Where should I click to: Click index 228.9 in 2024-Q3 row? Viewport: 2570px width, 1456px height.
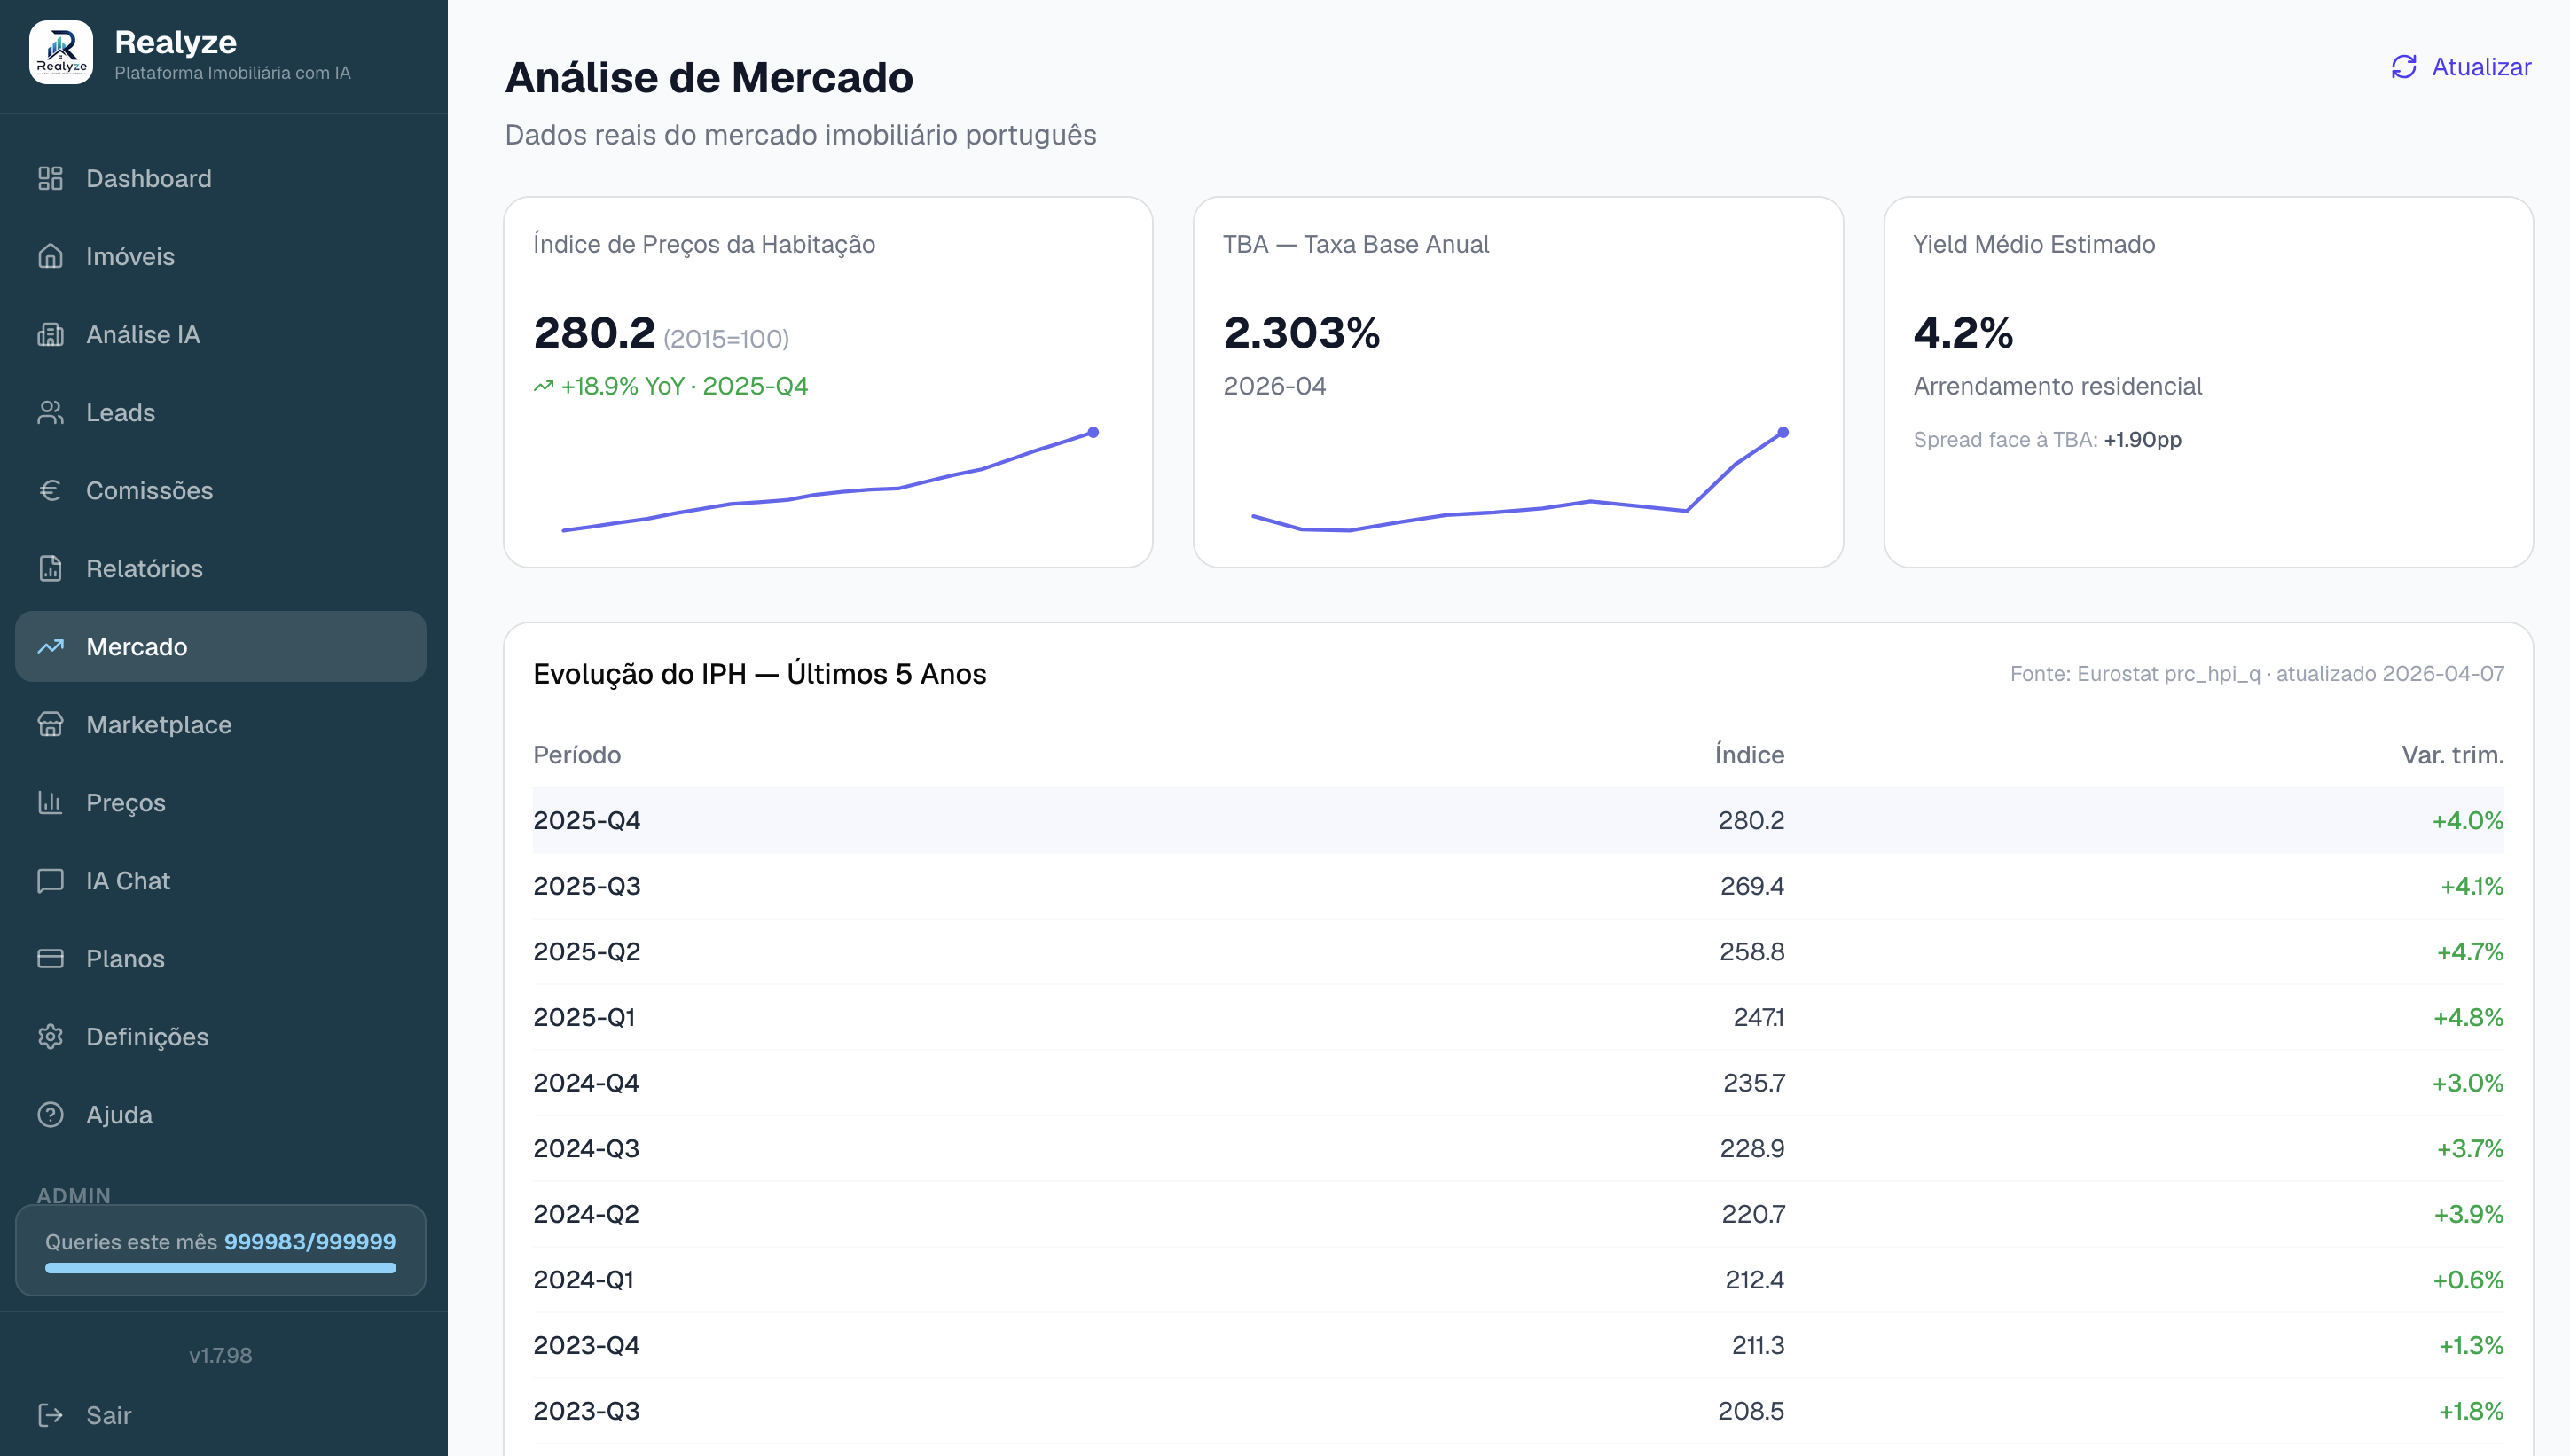pos(1752,1148)
